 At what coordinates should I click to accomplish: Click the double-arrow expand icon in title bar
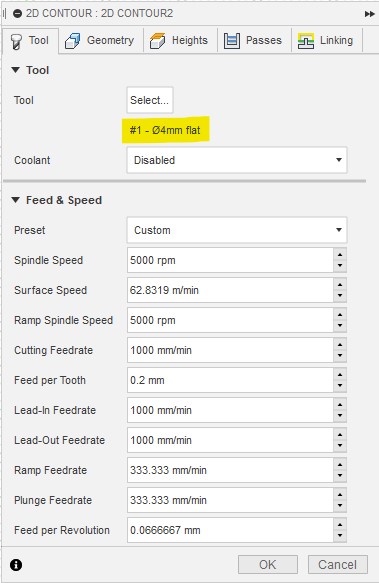coord(369,14)
